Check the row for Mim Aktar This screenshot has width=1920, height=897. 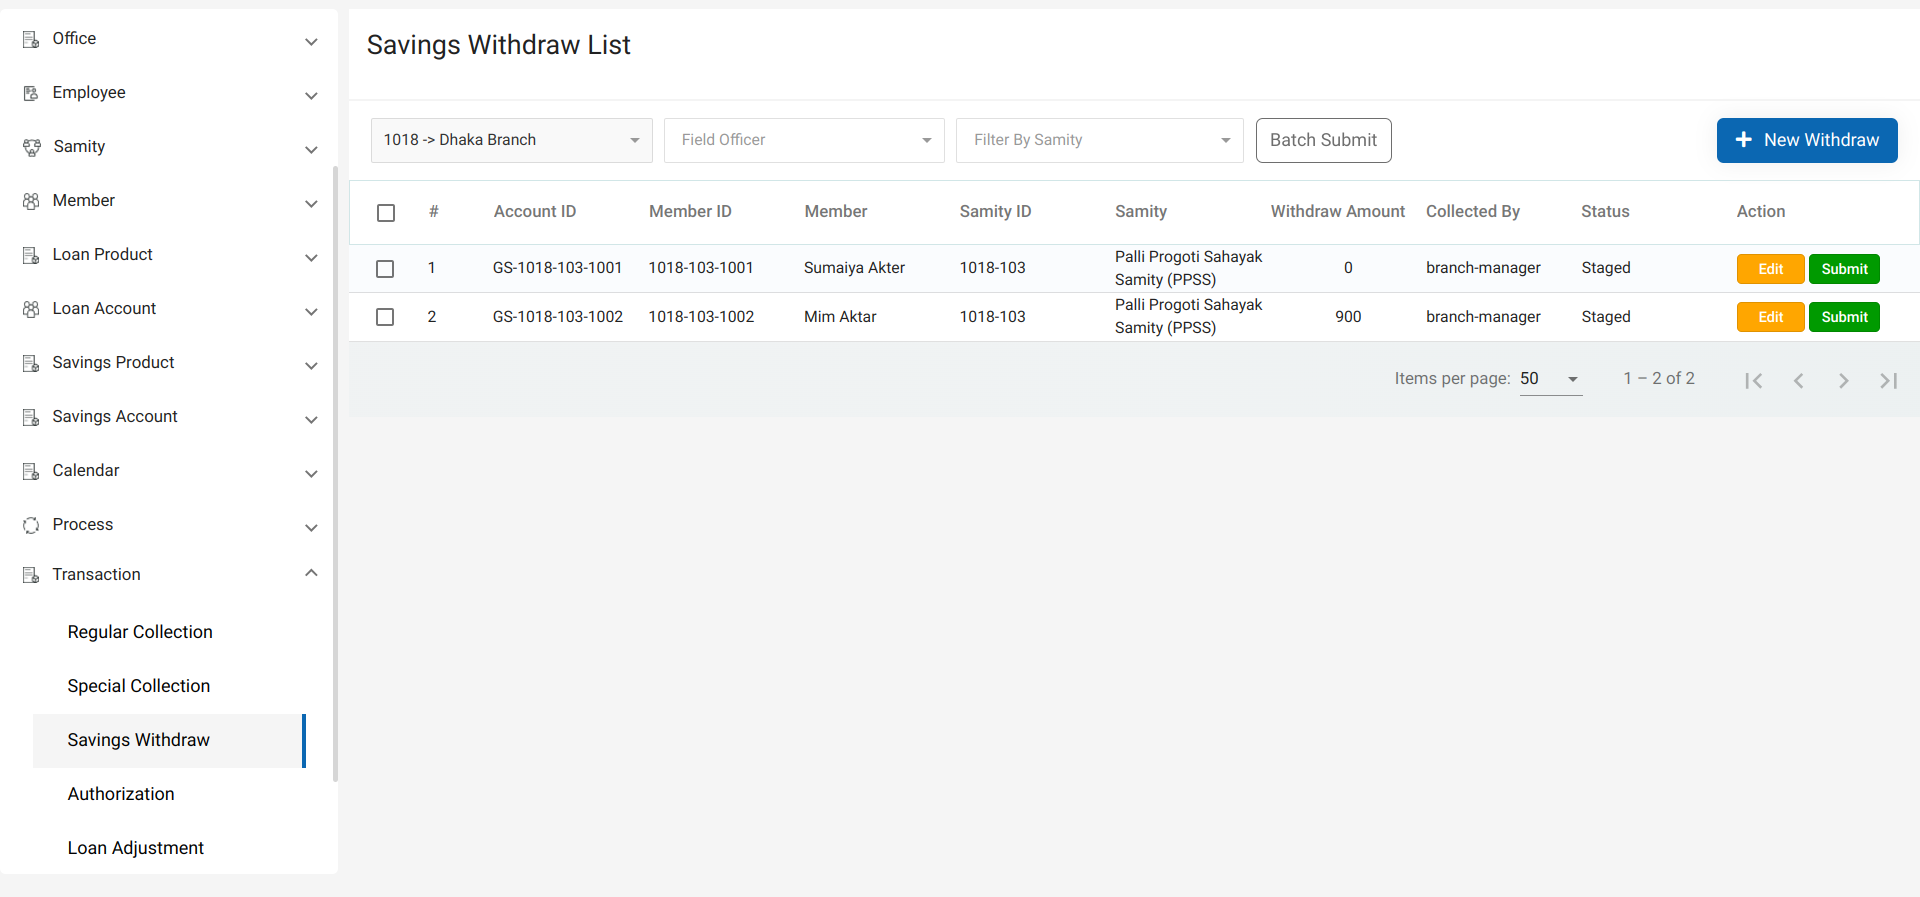coord(385,317)
